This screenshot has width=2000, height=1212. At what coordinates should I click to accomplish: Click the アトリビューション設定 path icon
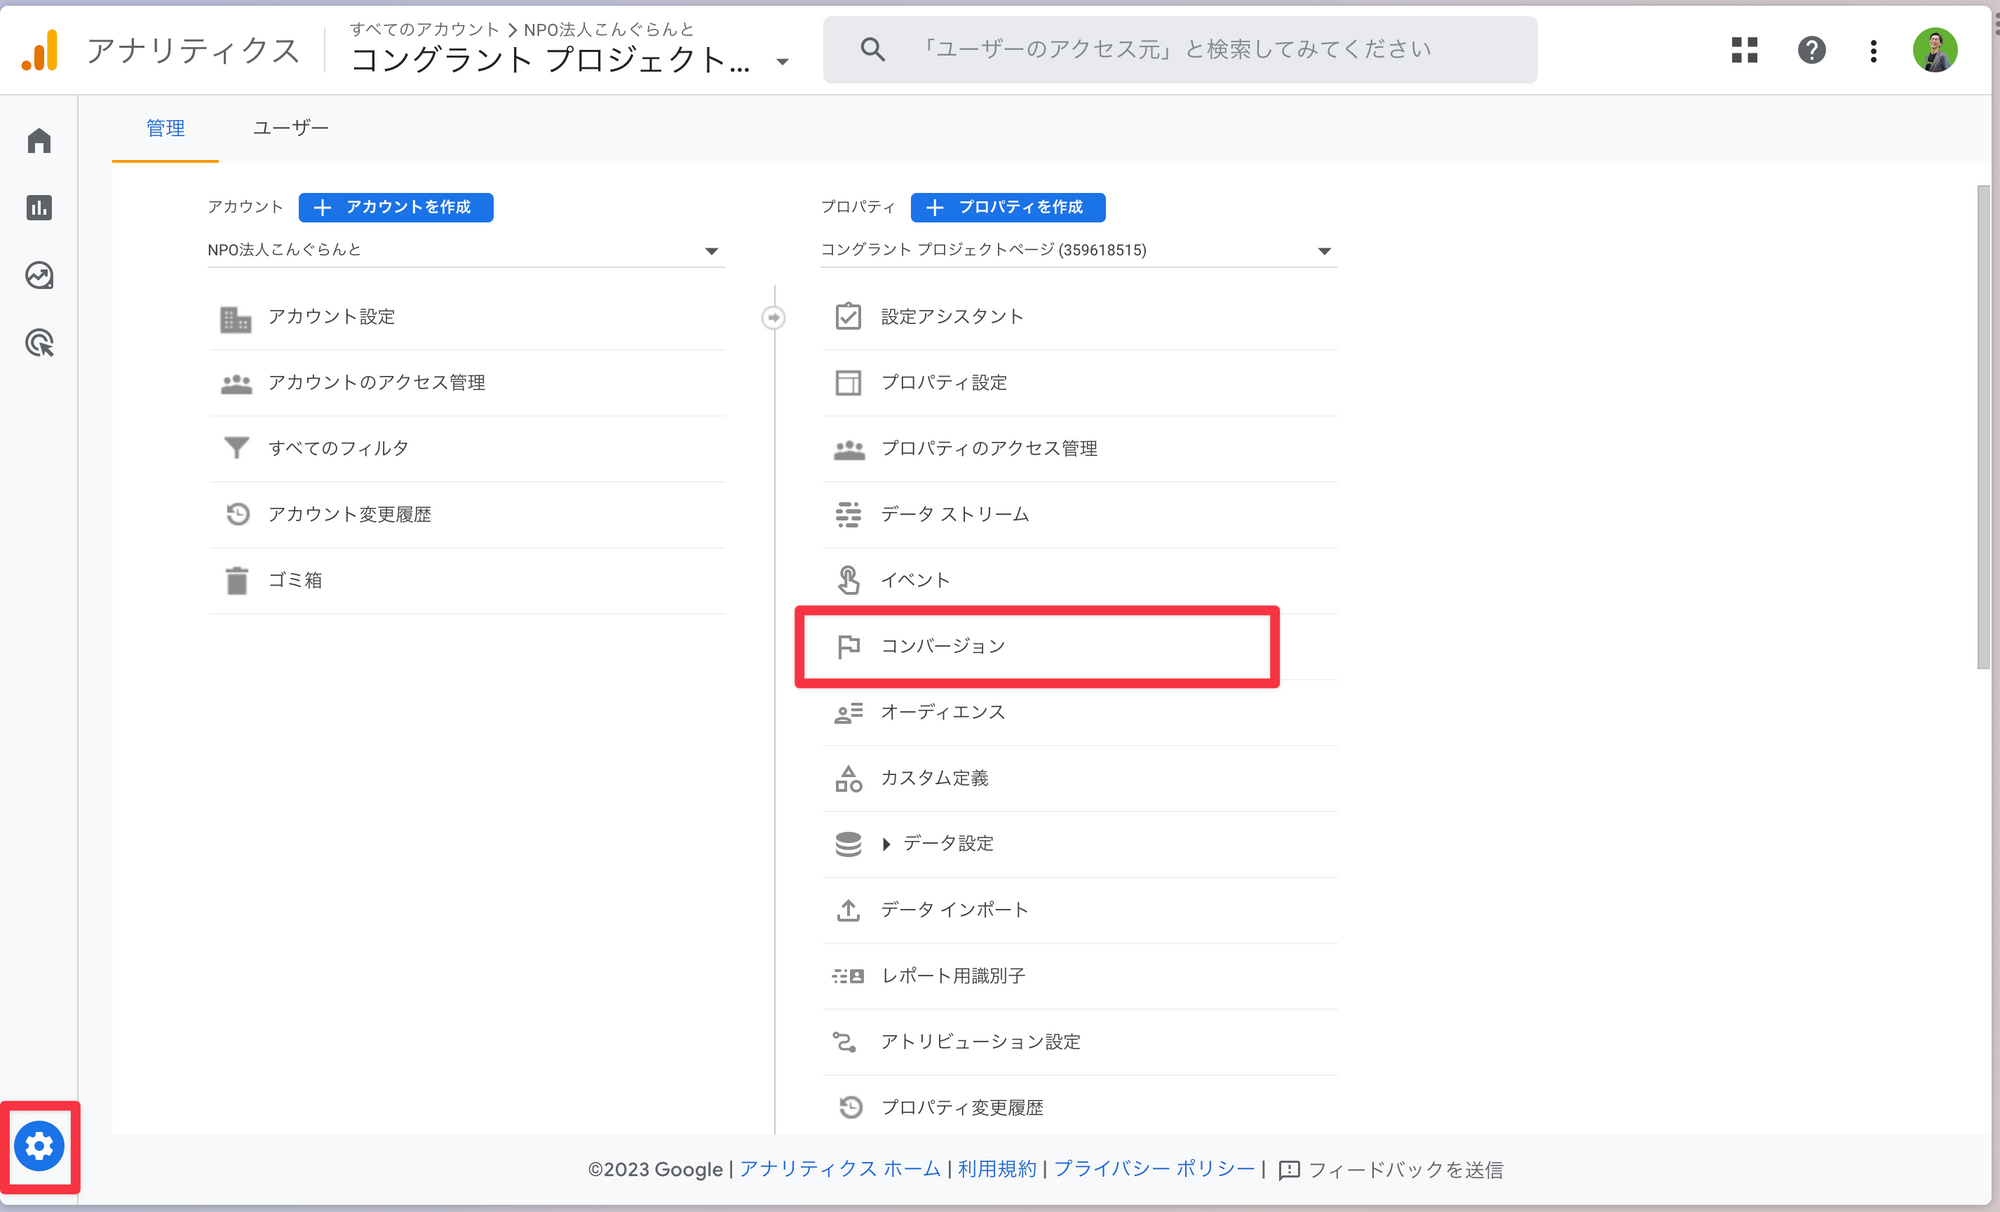coord(845,1042)
